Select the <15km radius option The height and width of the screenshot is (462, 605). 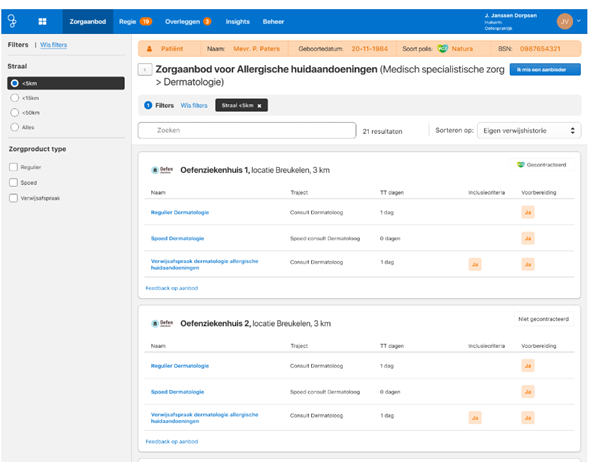point(14,98)
